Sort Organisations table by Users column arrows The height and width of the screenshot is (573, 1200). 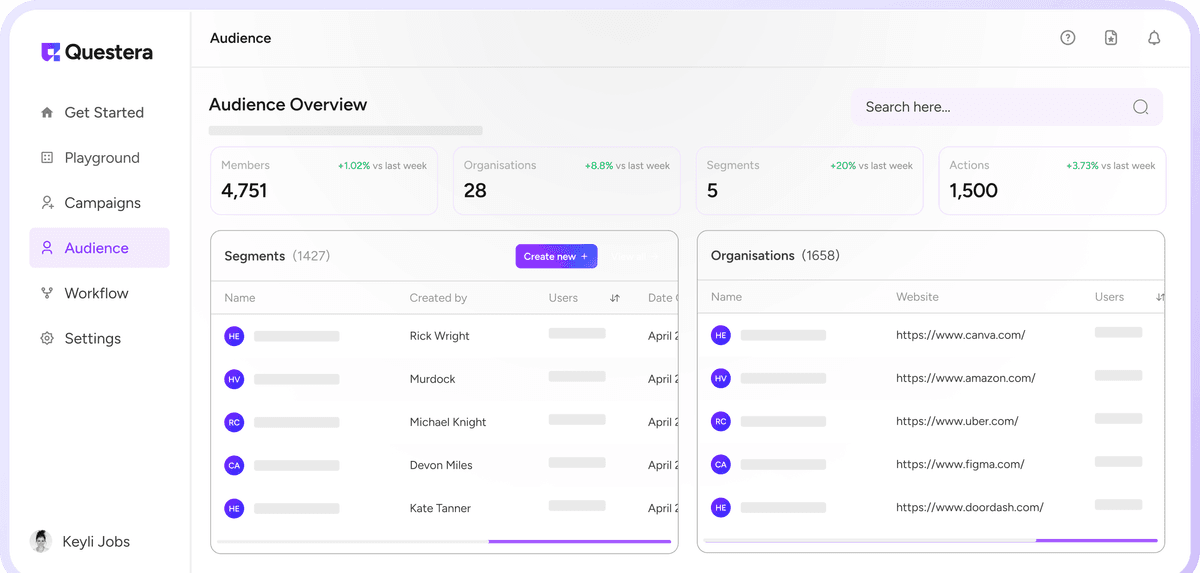[1160, 297]
